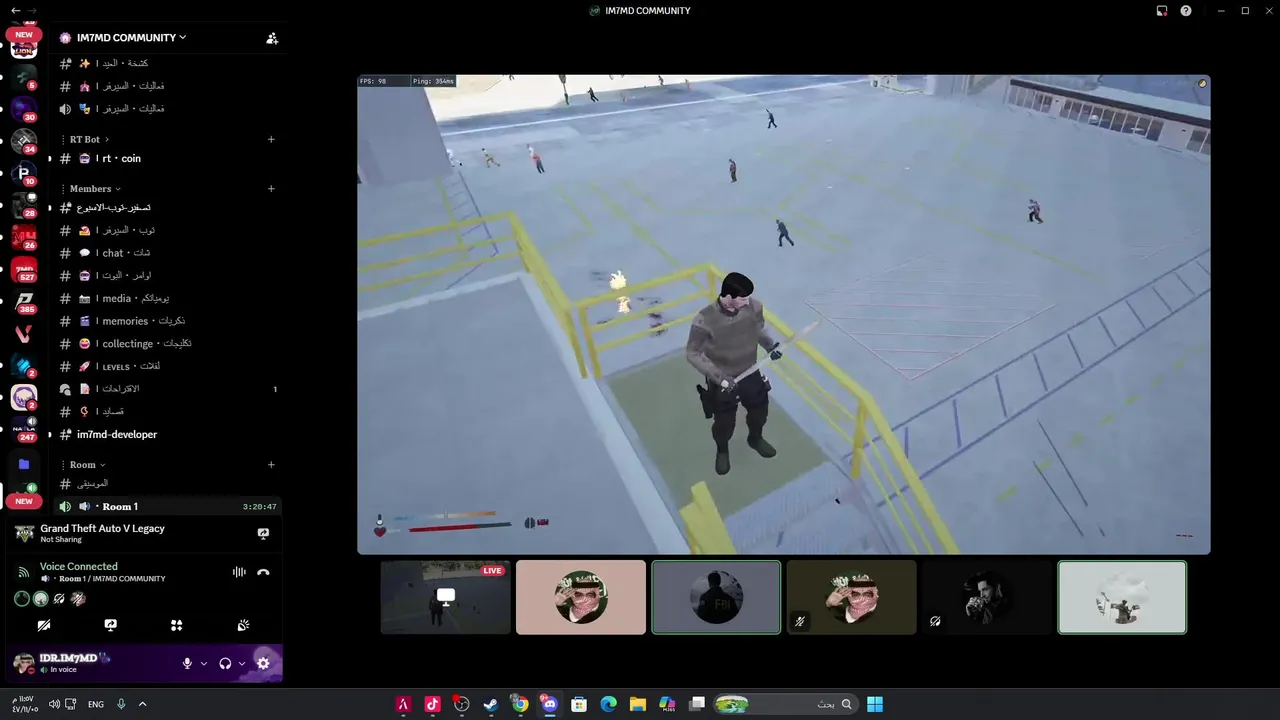Image resolution: width=1280 pixels, height=720 pixels.
Task: Open noise suppression waveform icon
Action: click(239, 572)
